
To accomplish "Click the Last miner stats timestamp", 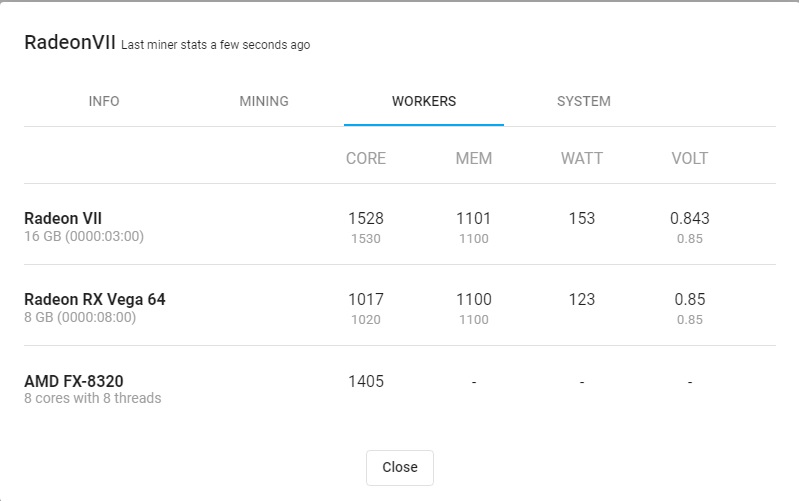I will (x=216, y=45).
